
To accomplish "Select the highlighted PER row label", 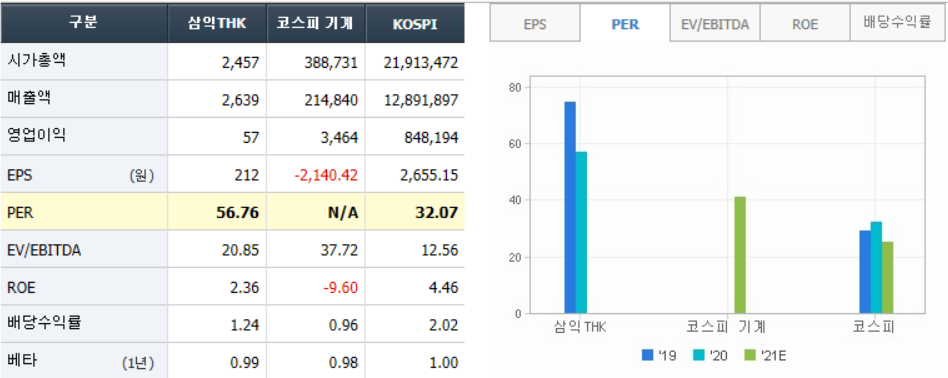I will tap(20, 213).
